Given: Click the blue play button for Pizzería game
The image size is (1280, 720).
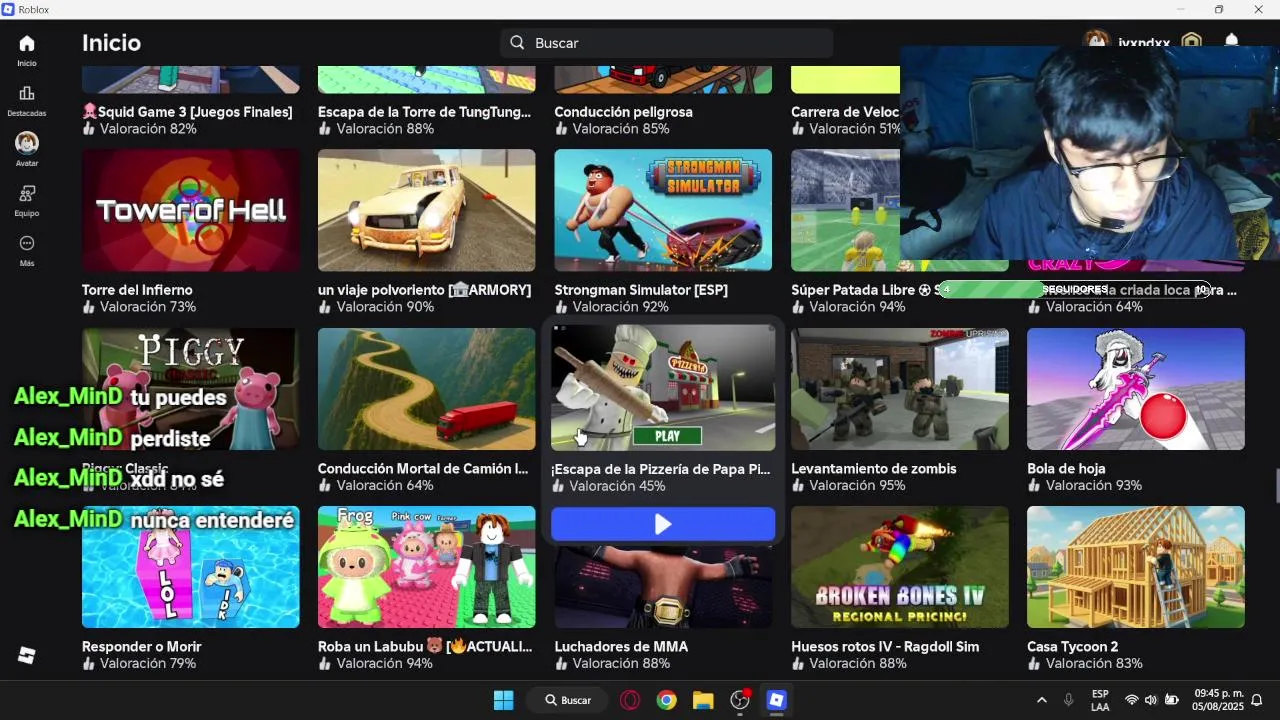Looking at the screenshot, I should [x=663, y=524].
